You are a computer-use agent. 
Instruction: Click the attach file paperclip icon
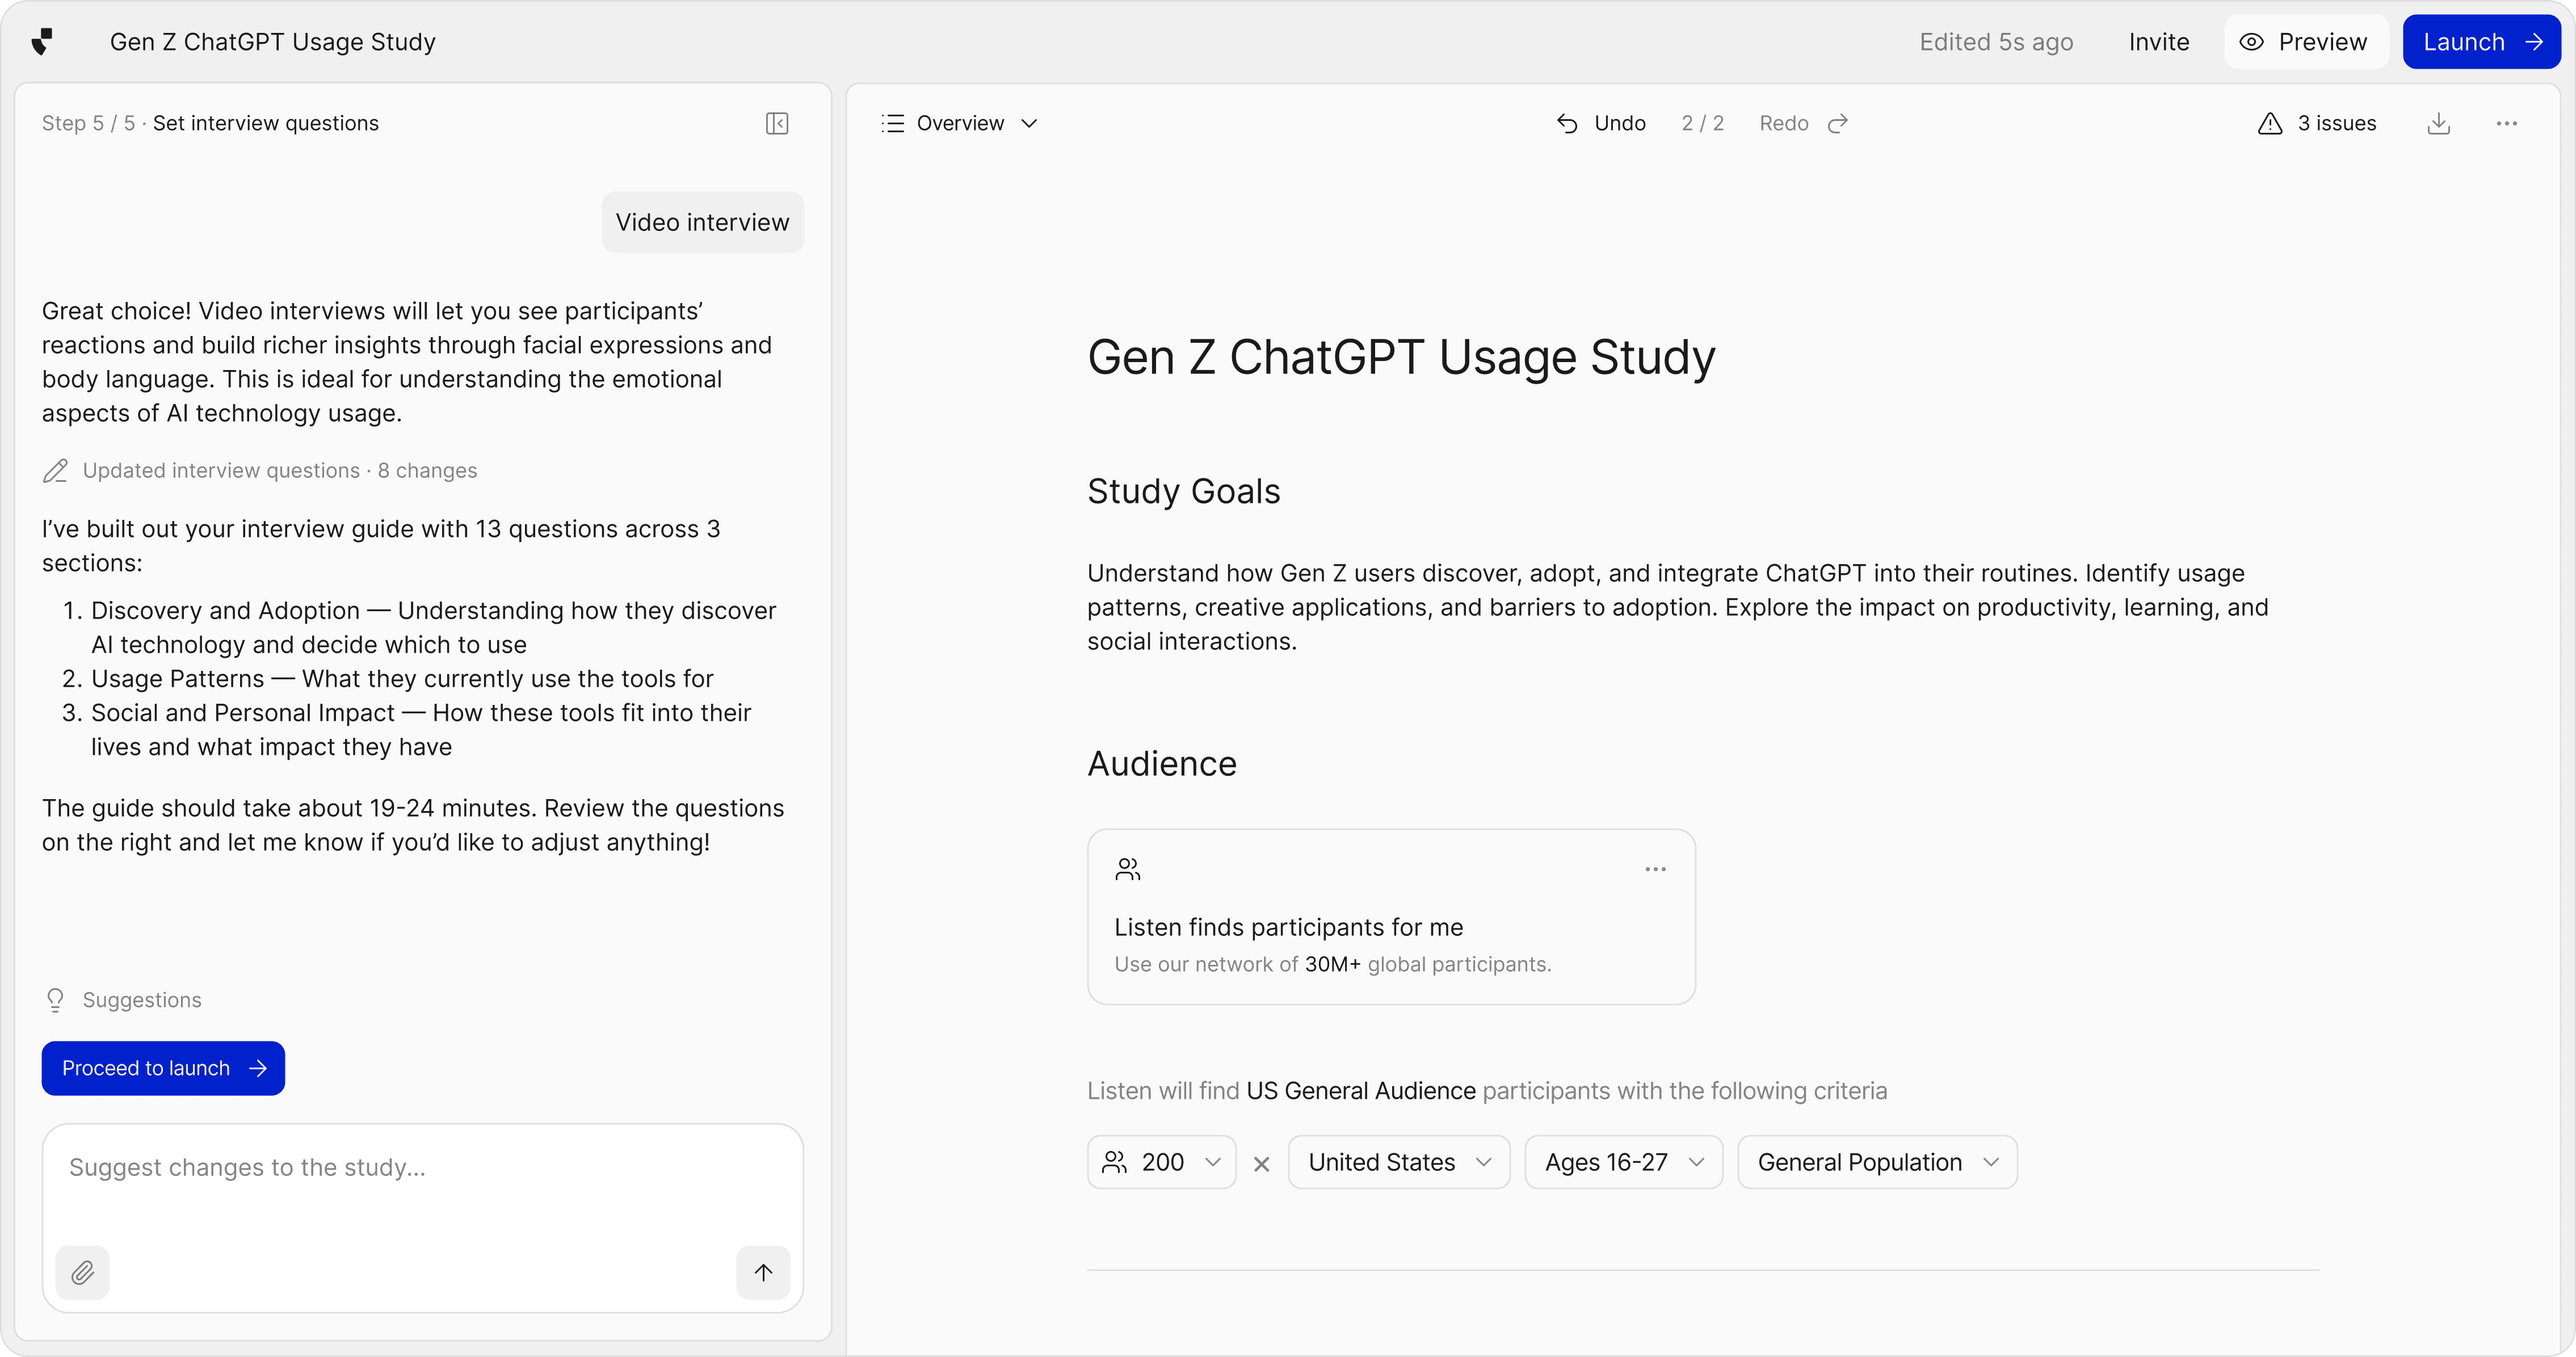pos(83,1272)
